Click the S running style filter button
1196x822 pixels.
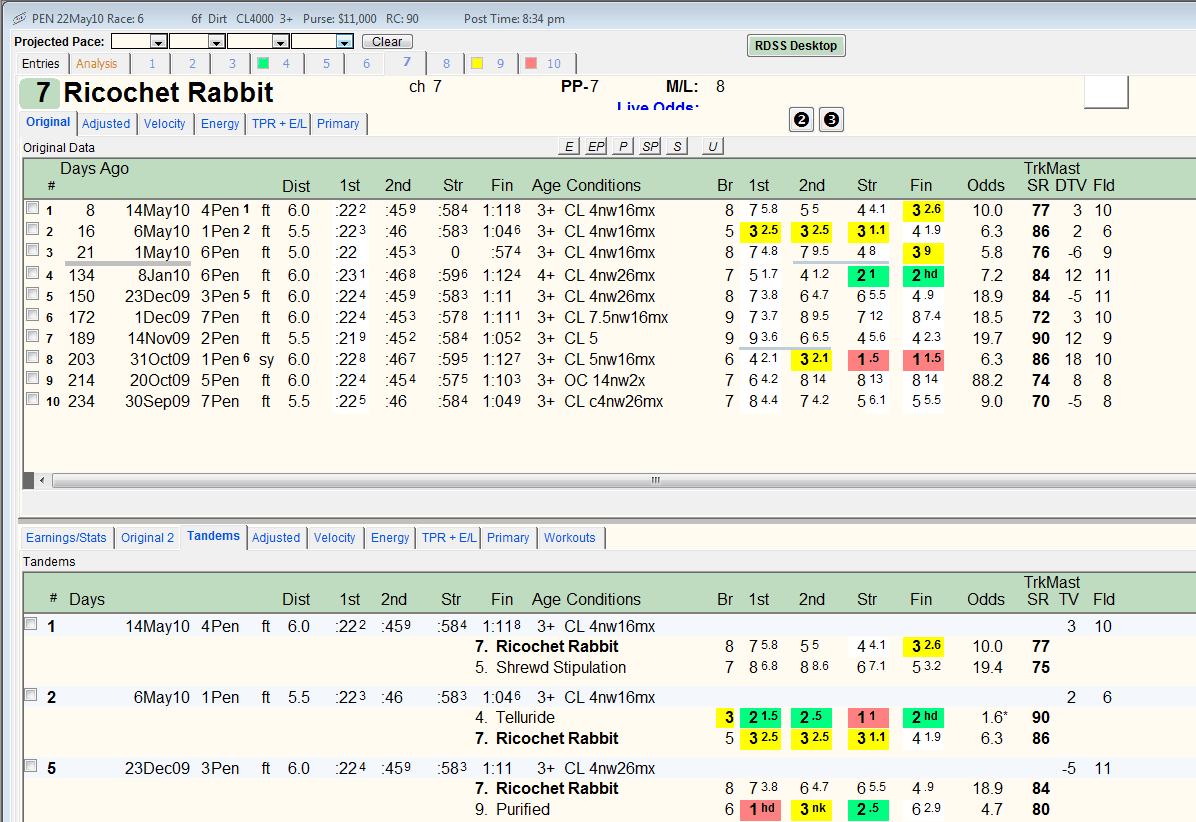pyautogui.click(x=677, y=146)
